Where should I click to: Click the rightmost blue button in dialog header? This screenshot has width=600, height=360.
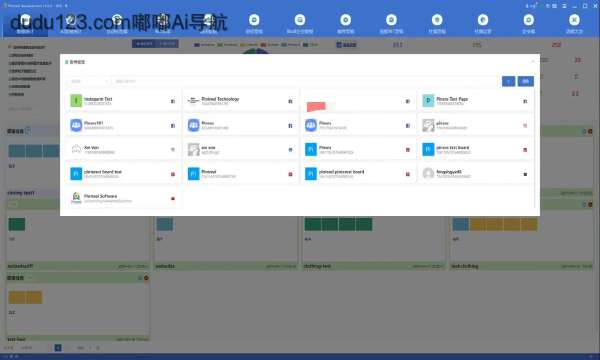[x=525, y=81]
